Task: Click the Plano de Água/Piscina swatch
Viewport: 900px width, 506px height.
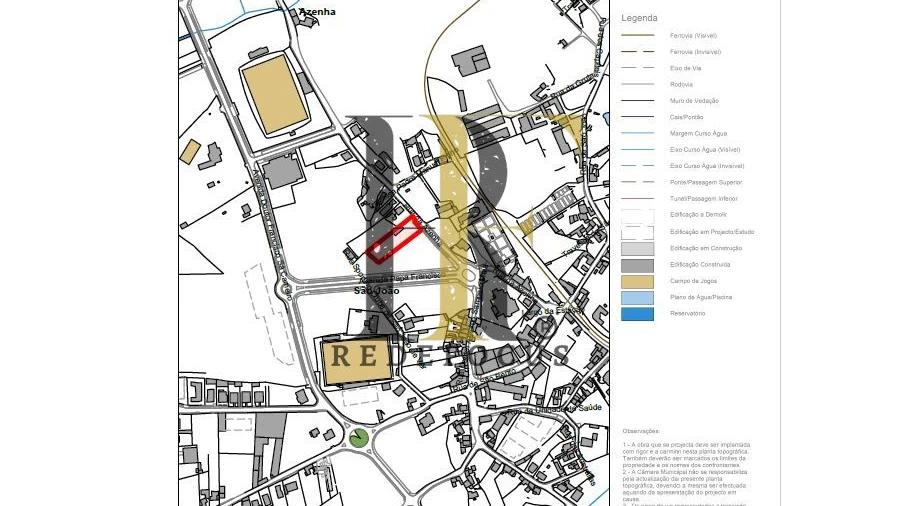Action: (x=637, y=298)
